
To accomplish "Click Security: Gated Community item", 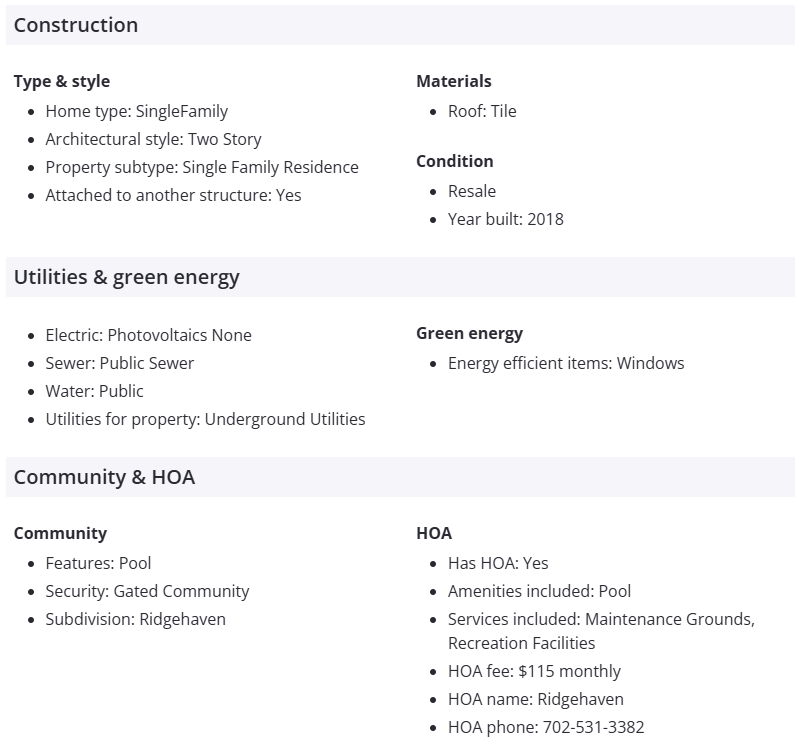I will (x=147, y=591).
